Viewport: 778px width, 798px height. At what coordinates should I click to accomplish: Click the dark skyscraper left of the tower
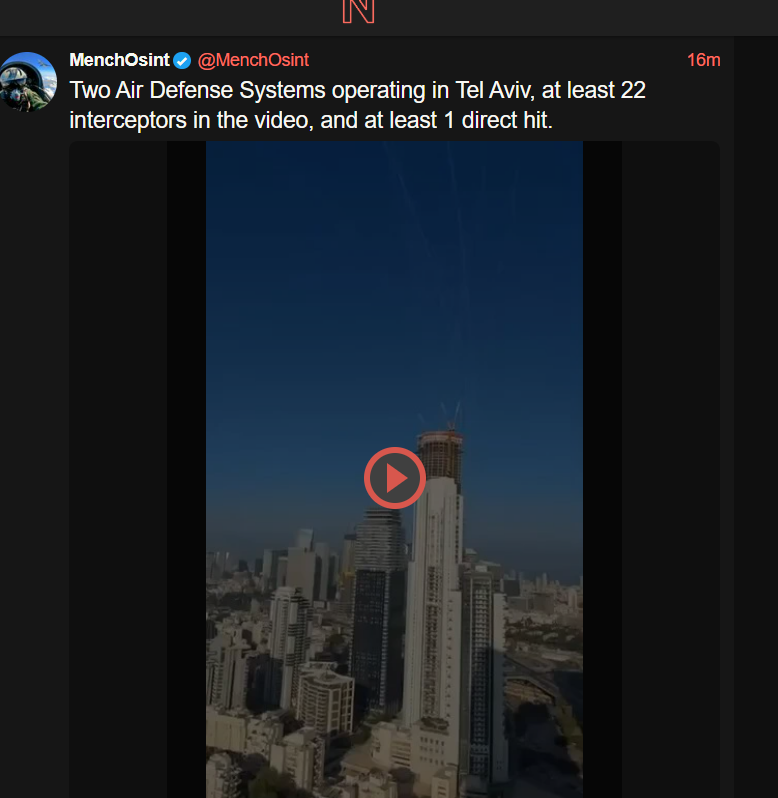coord(379,611)
